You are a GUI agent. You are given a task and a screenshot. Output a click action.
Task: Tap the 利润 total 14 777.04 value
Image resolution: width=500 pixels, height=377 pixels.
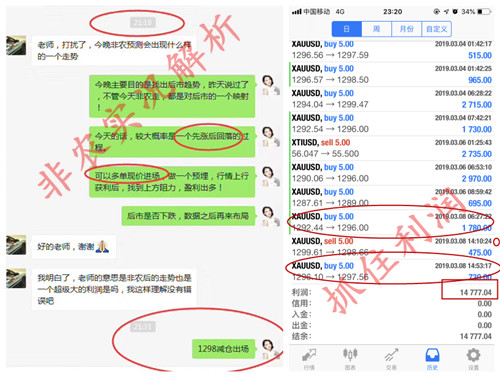[x=476, y=293]
